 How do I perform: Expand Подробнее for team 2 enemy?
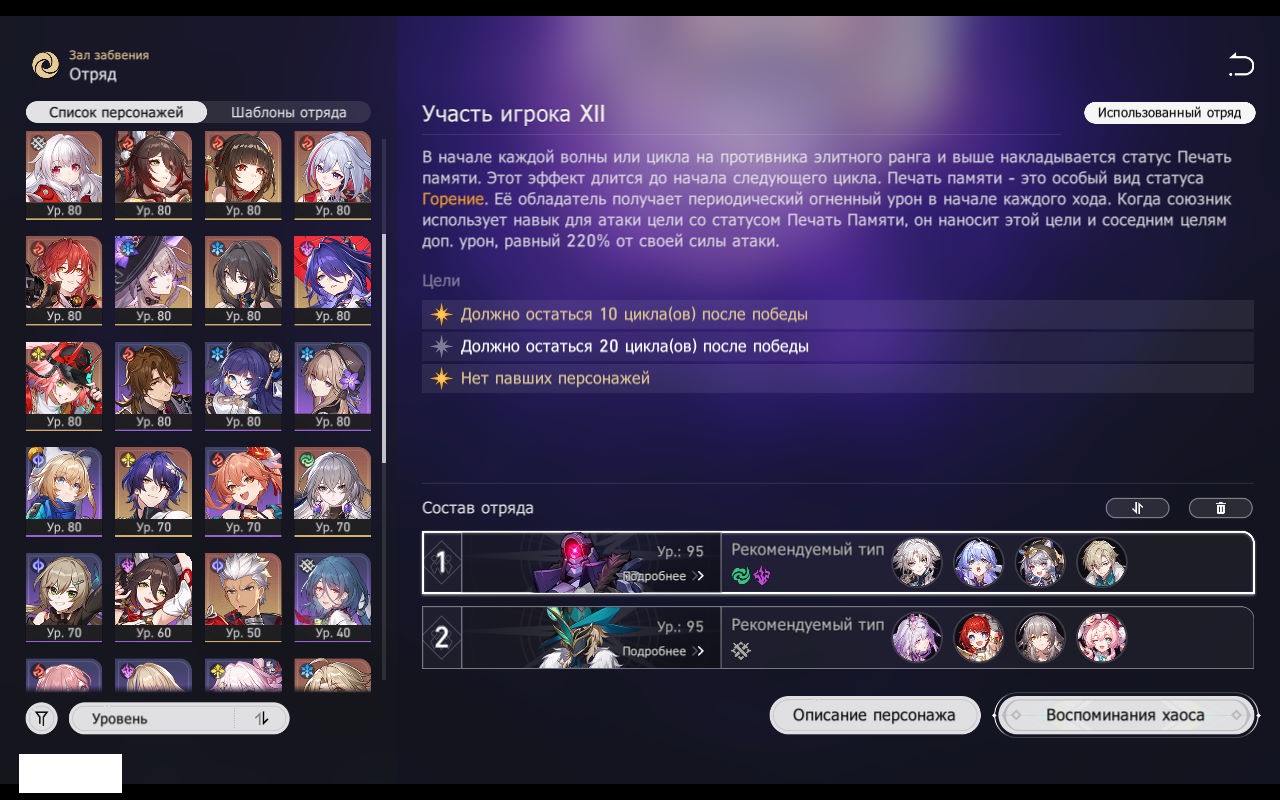coord(663,651)
